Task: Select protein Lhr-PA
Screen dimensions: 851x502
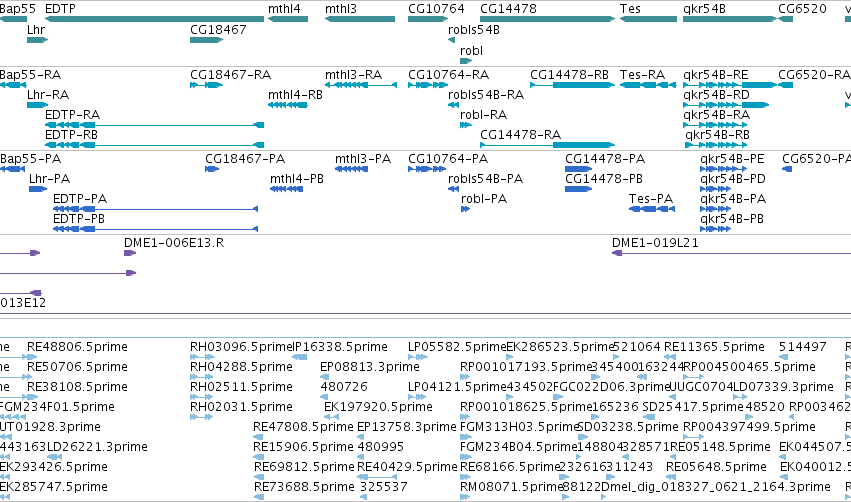Action: [37, 189]
